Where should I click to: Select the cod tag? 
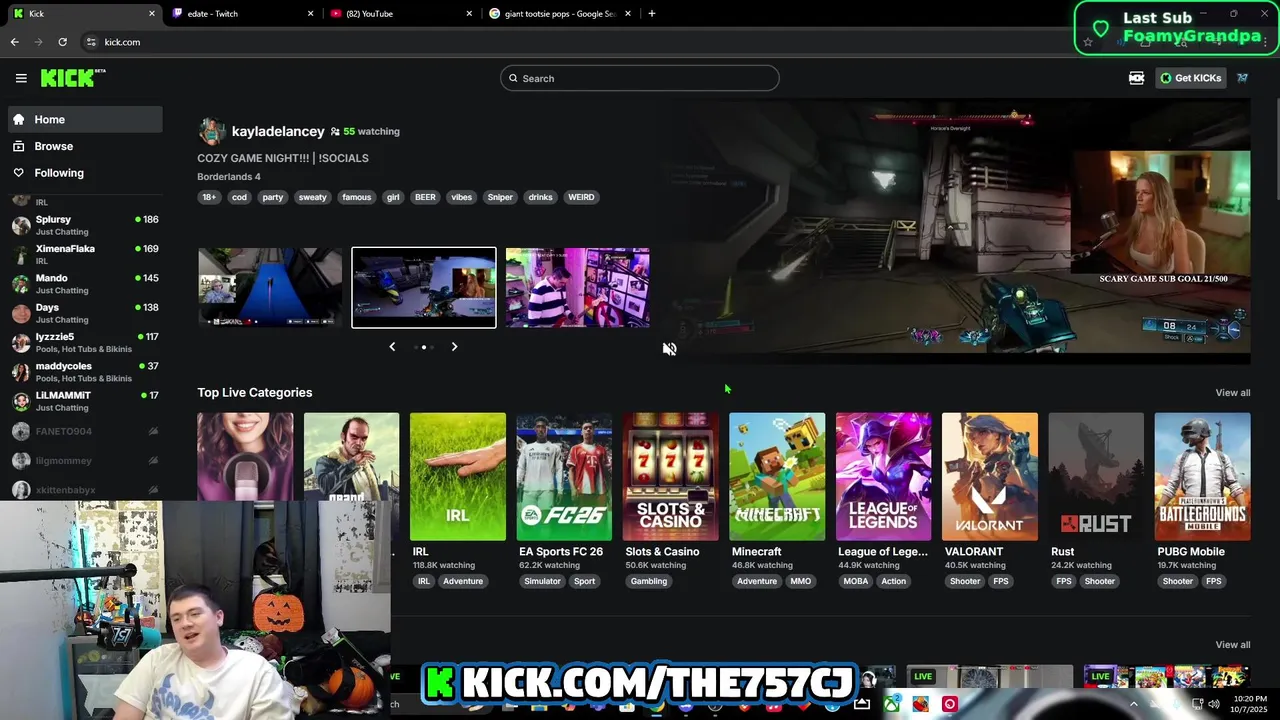point(239,197)
